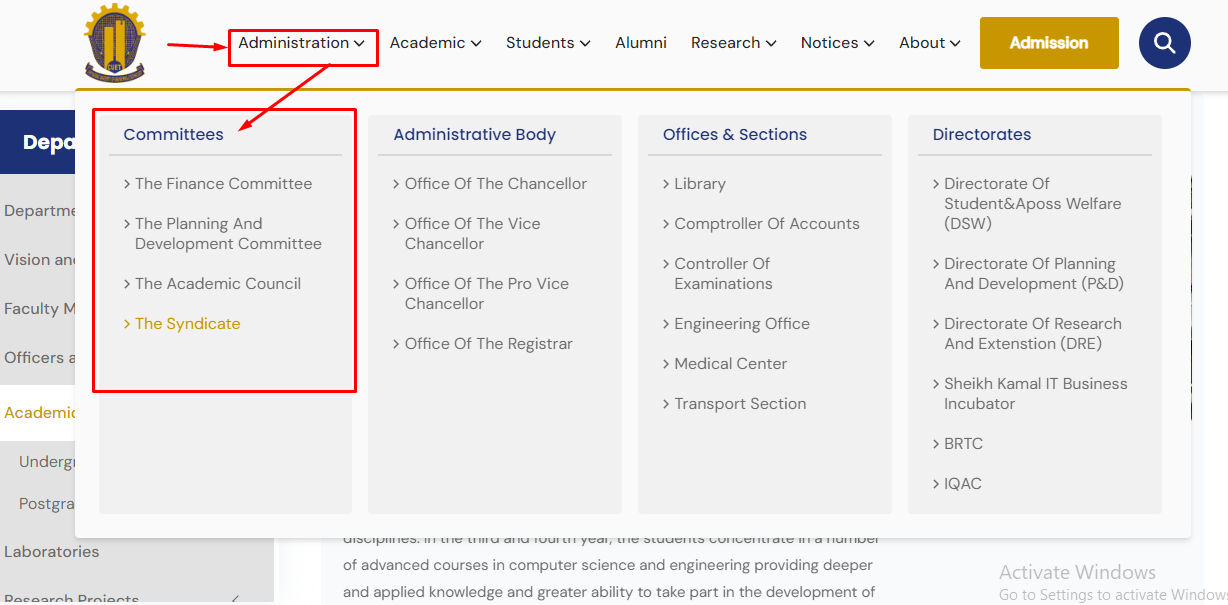Select the Transport Section link

[x=740, y=404]
